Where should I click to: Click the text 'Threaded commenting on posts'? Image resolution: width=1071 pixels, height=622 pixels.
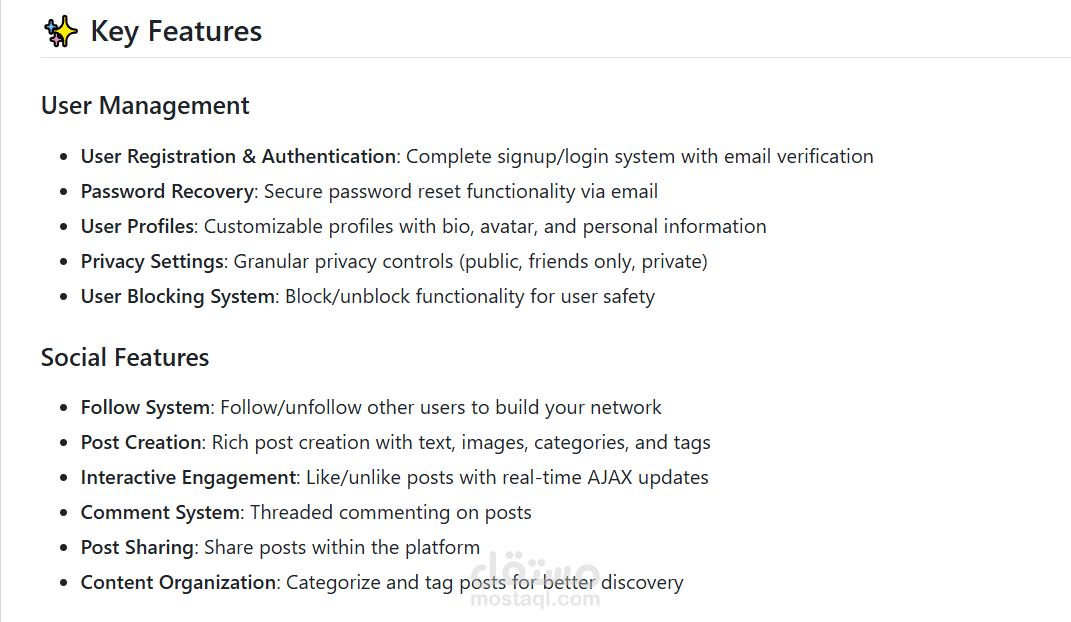click(391, 513)
